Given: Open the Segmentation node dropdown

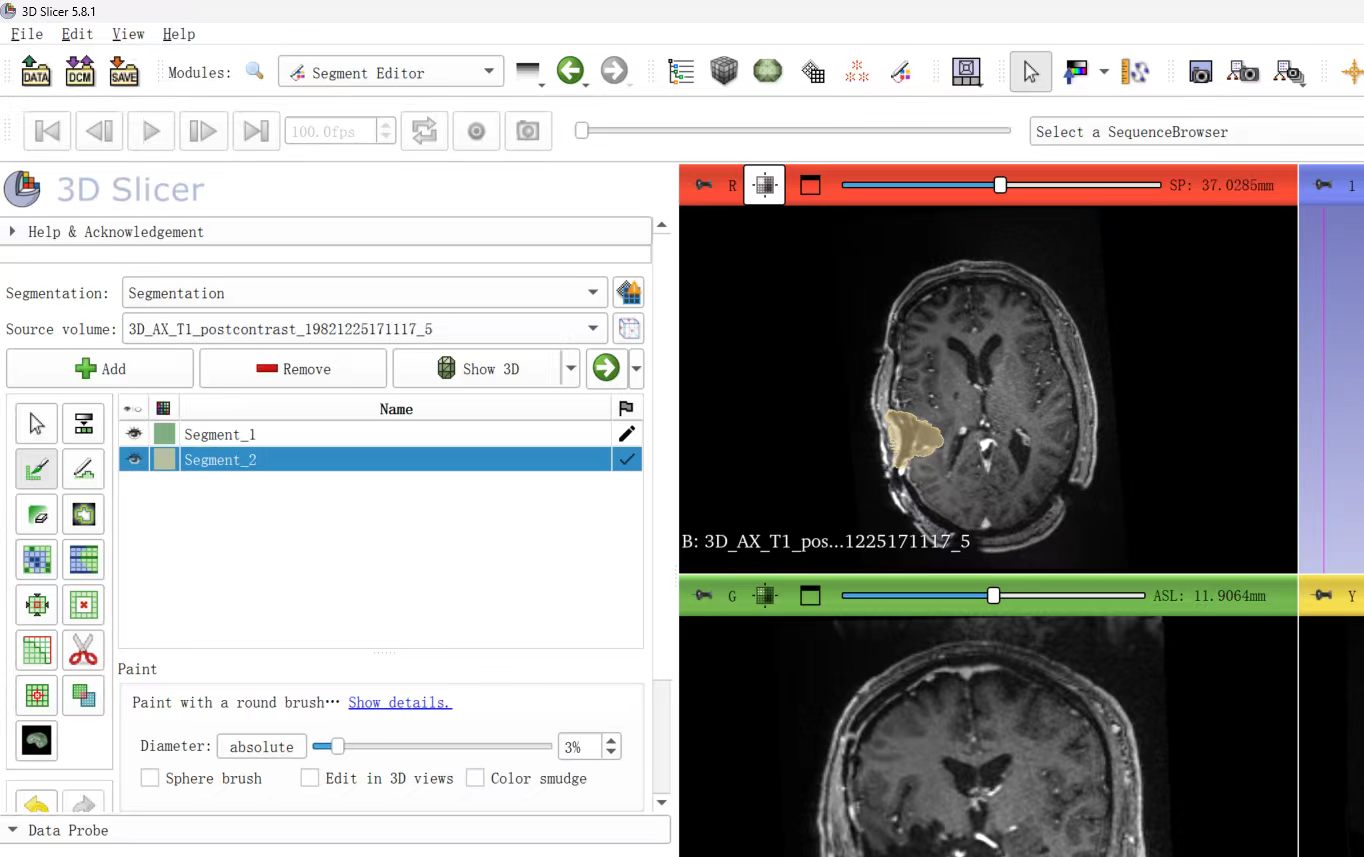Looking at the screenshot, I should [x=365, y=293].
